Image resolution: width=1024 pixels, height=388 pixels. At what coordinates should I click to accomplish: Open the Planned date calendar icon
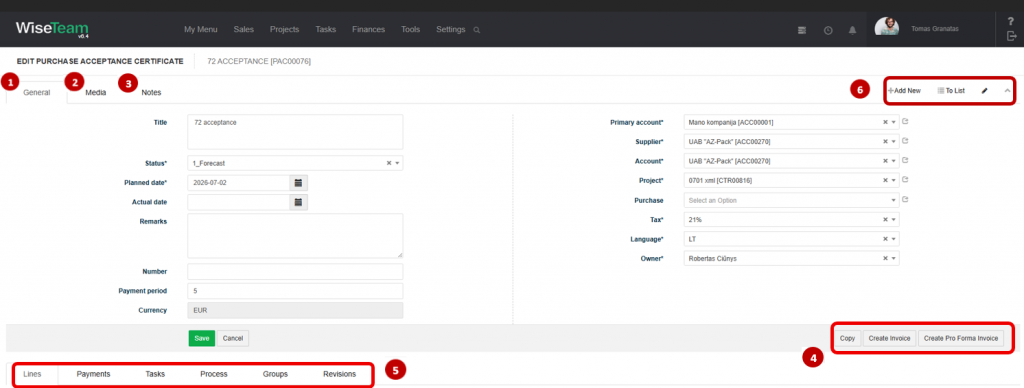tap(298, 183)
